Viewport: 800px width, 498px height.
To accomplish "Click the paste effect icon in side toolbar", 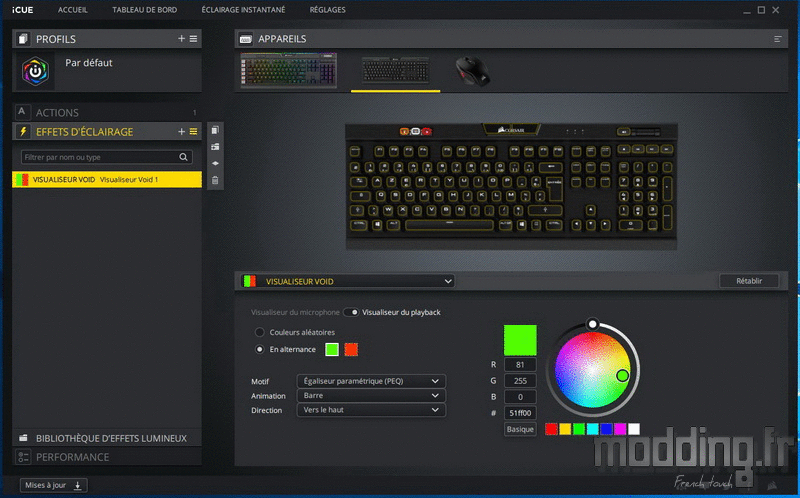I will [215, 147].
